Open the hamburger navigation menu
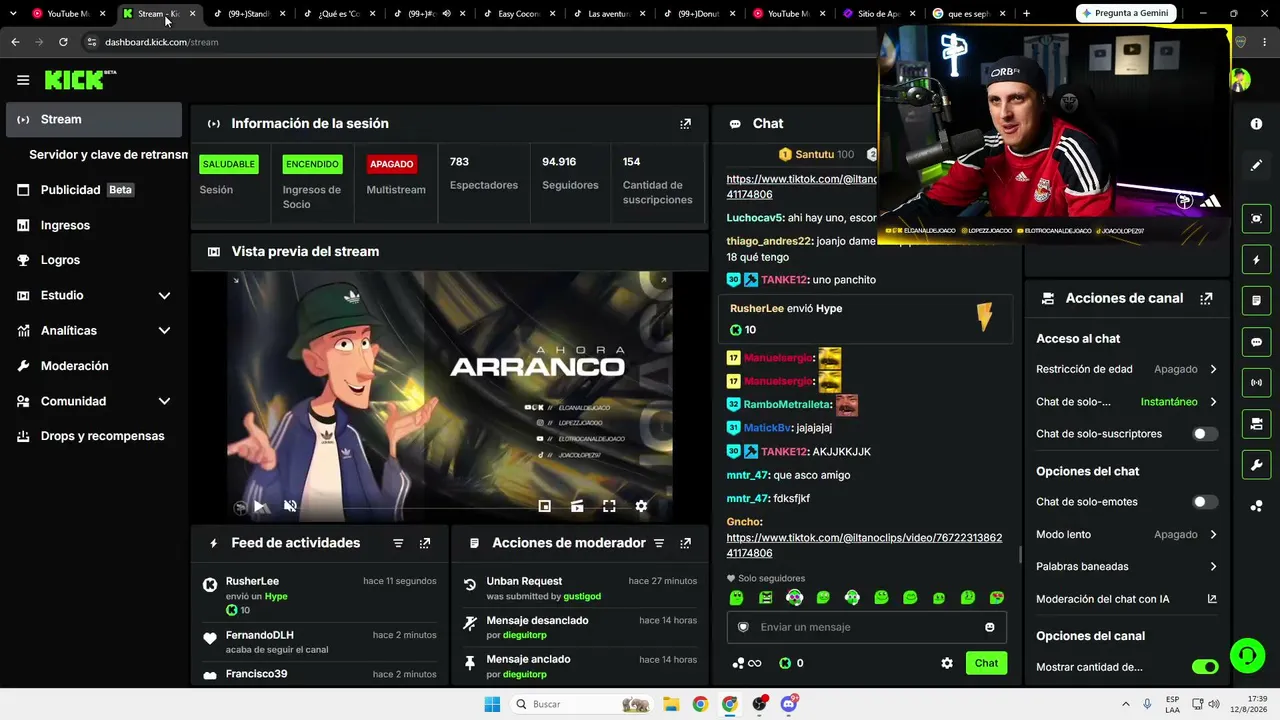The width and height of the screenshot is (1280, 720). click(x=23, y=80)
